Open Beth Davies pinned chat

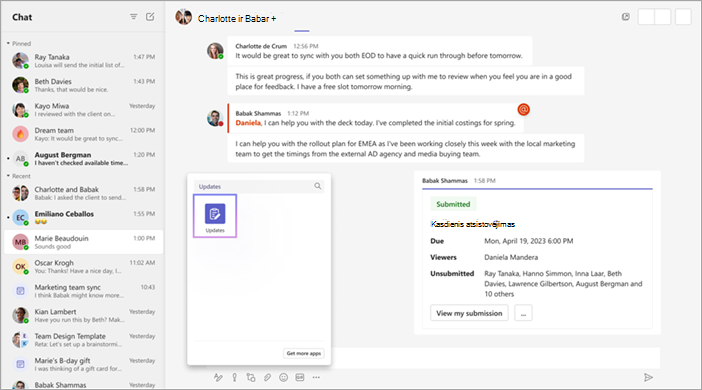pyautogui.click(x=83, y=85)
